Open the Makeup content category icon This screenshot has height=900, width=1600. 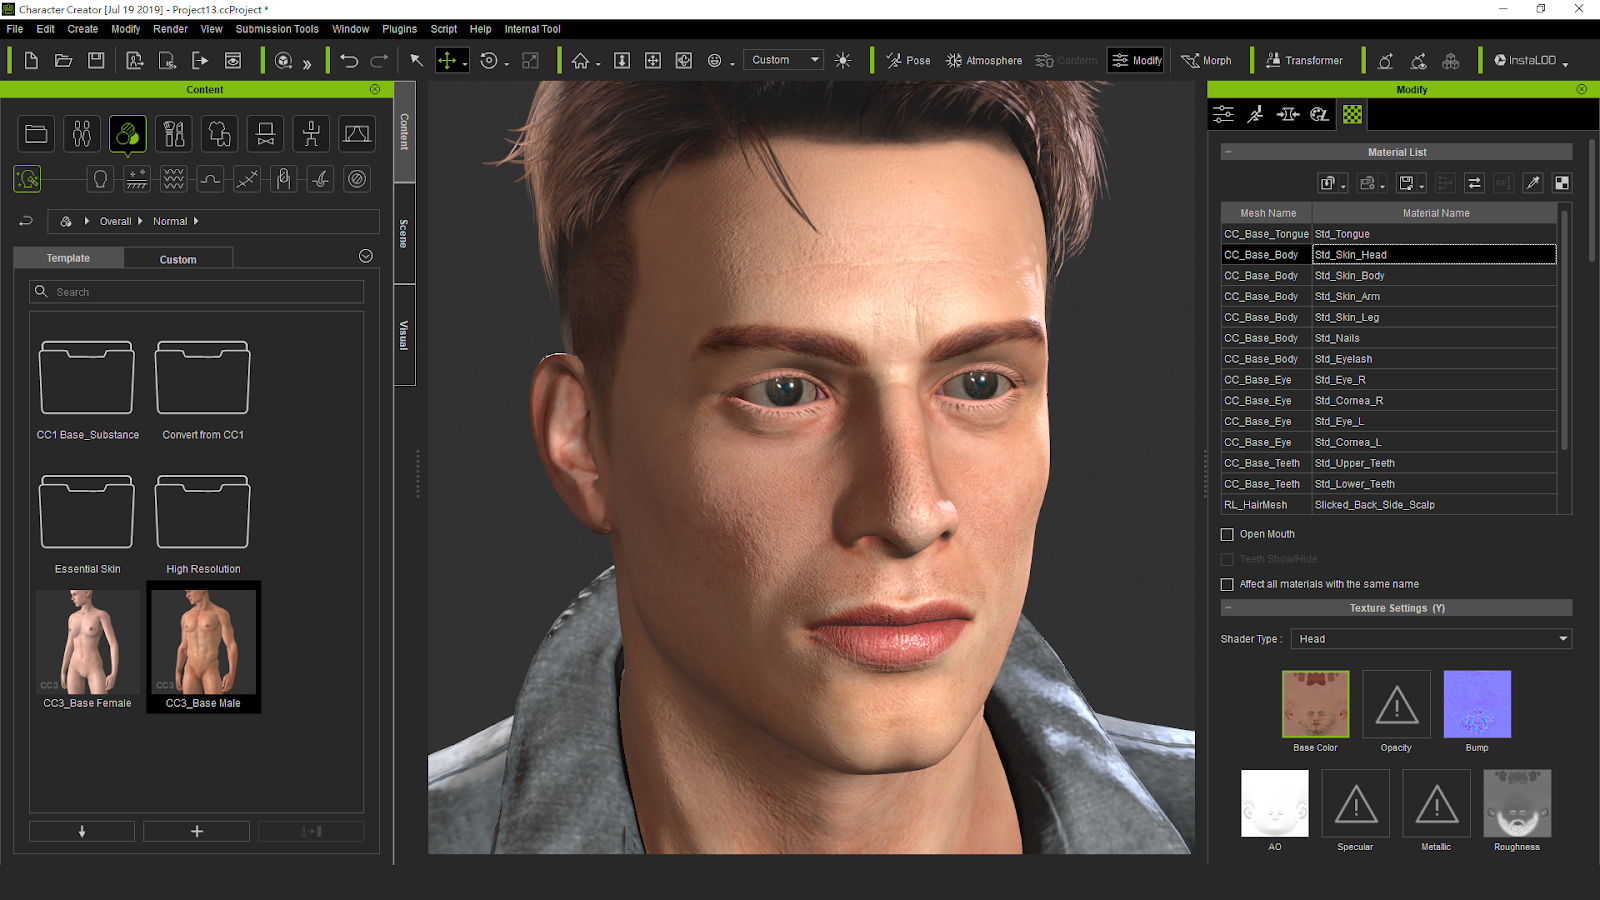pyautogui.click(x=174, y=134)
